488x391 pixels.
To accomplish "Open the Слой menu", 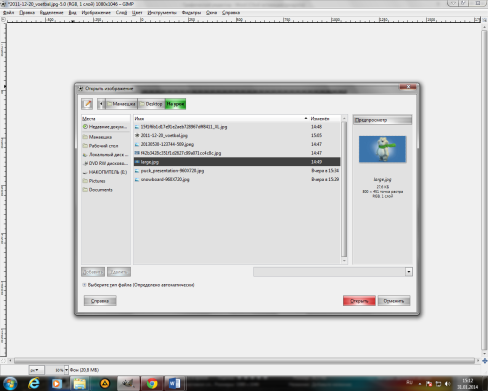I will tap(121, 13).
